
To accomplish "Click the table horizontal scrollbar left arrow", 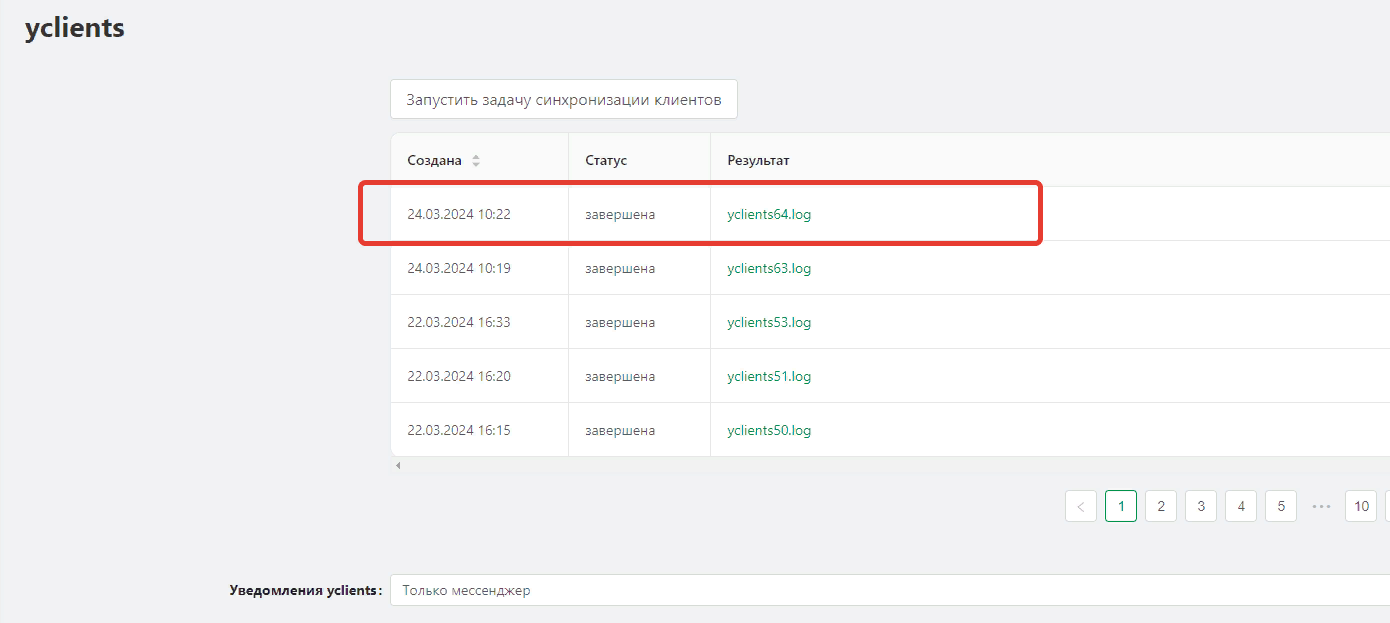I will [x=398, y=465].
